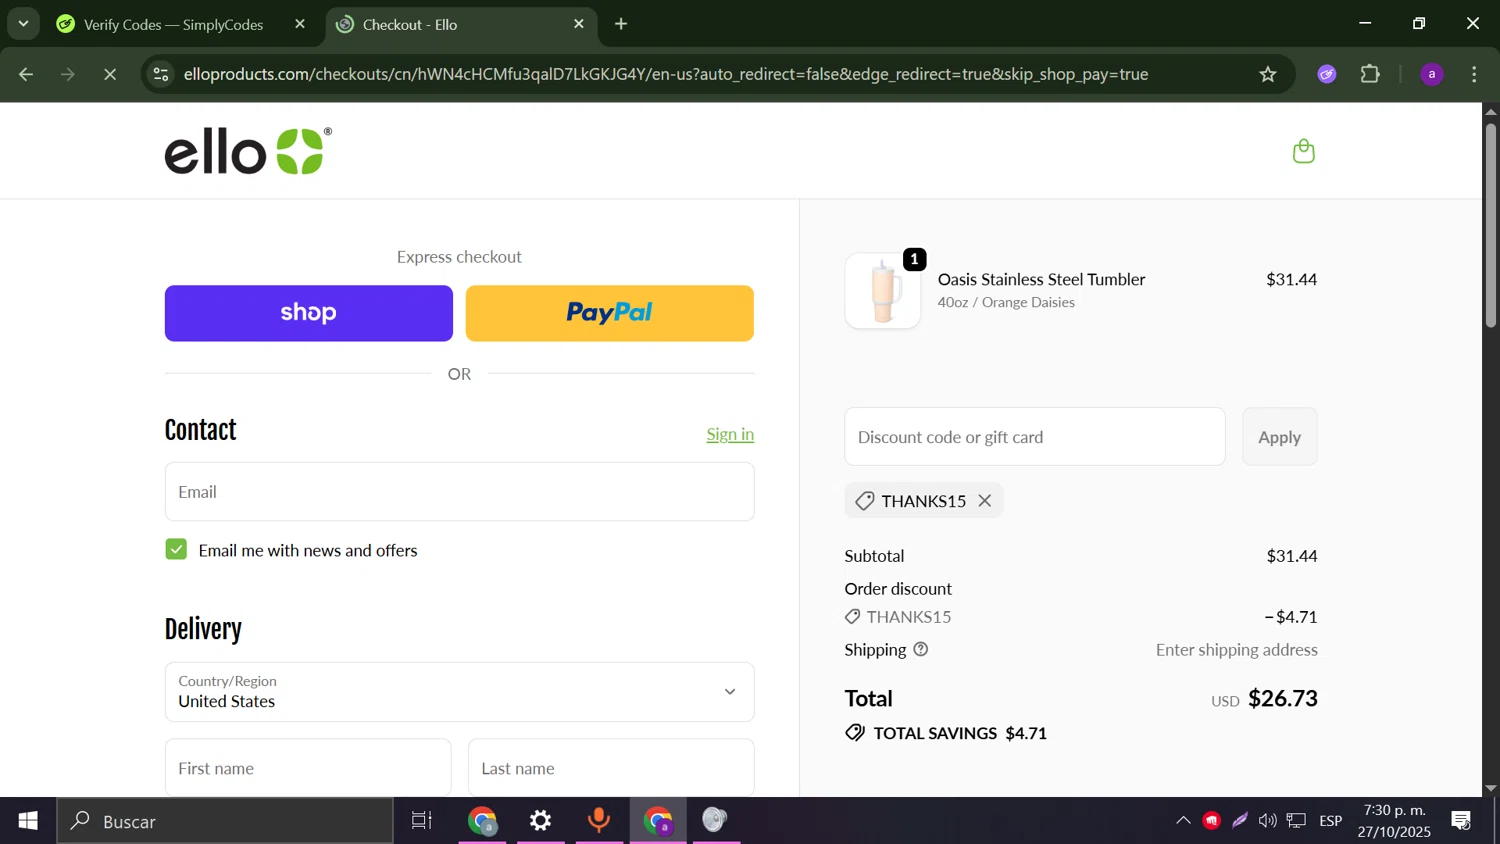Remove the THANKS15 discount code
Image resolution: width=1500 pixels, height=844 pixels.
point(985,501)
